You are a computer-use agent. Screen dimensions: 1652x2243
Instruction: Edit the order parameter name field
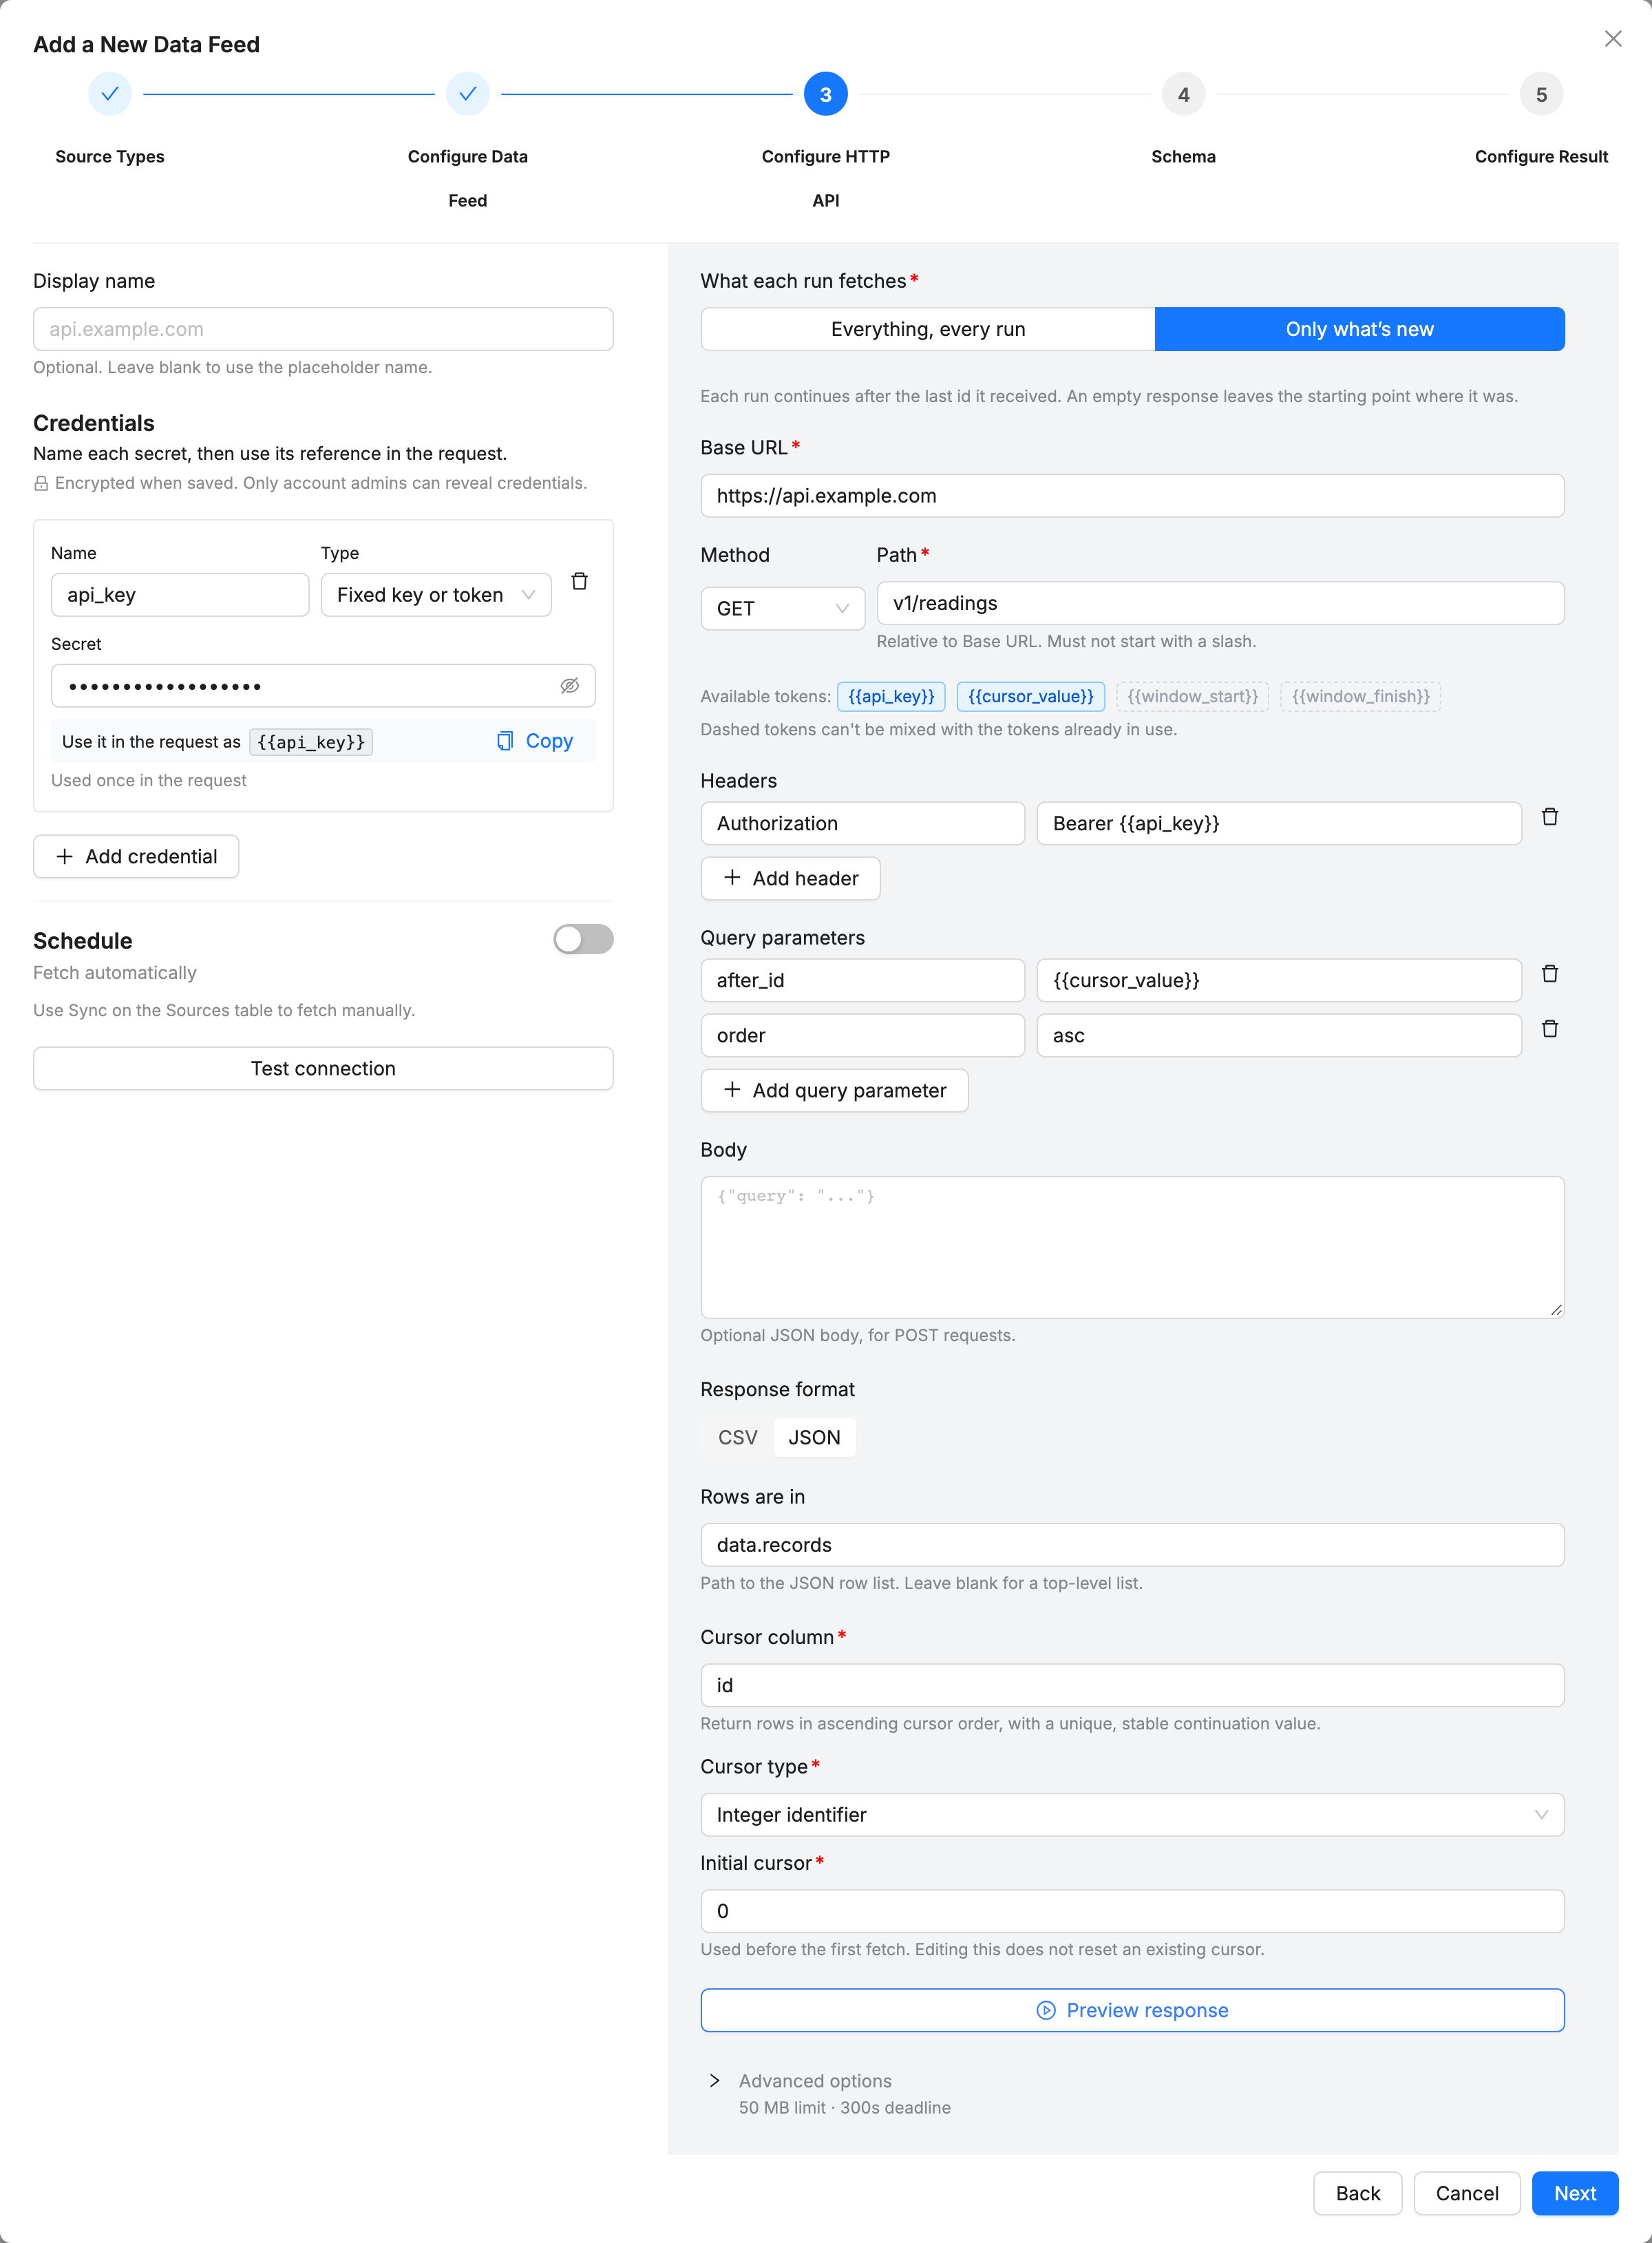(x=862, y=1035)
